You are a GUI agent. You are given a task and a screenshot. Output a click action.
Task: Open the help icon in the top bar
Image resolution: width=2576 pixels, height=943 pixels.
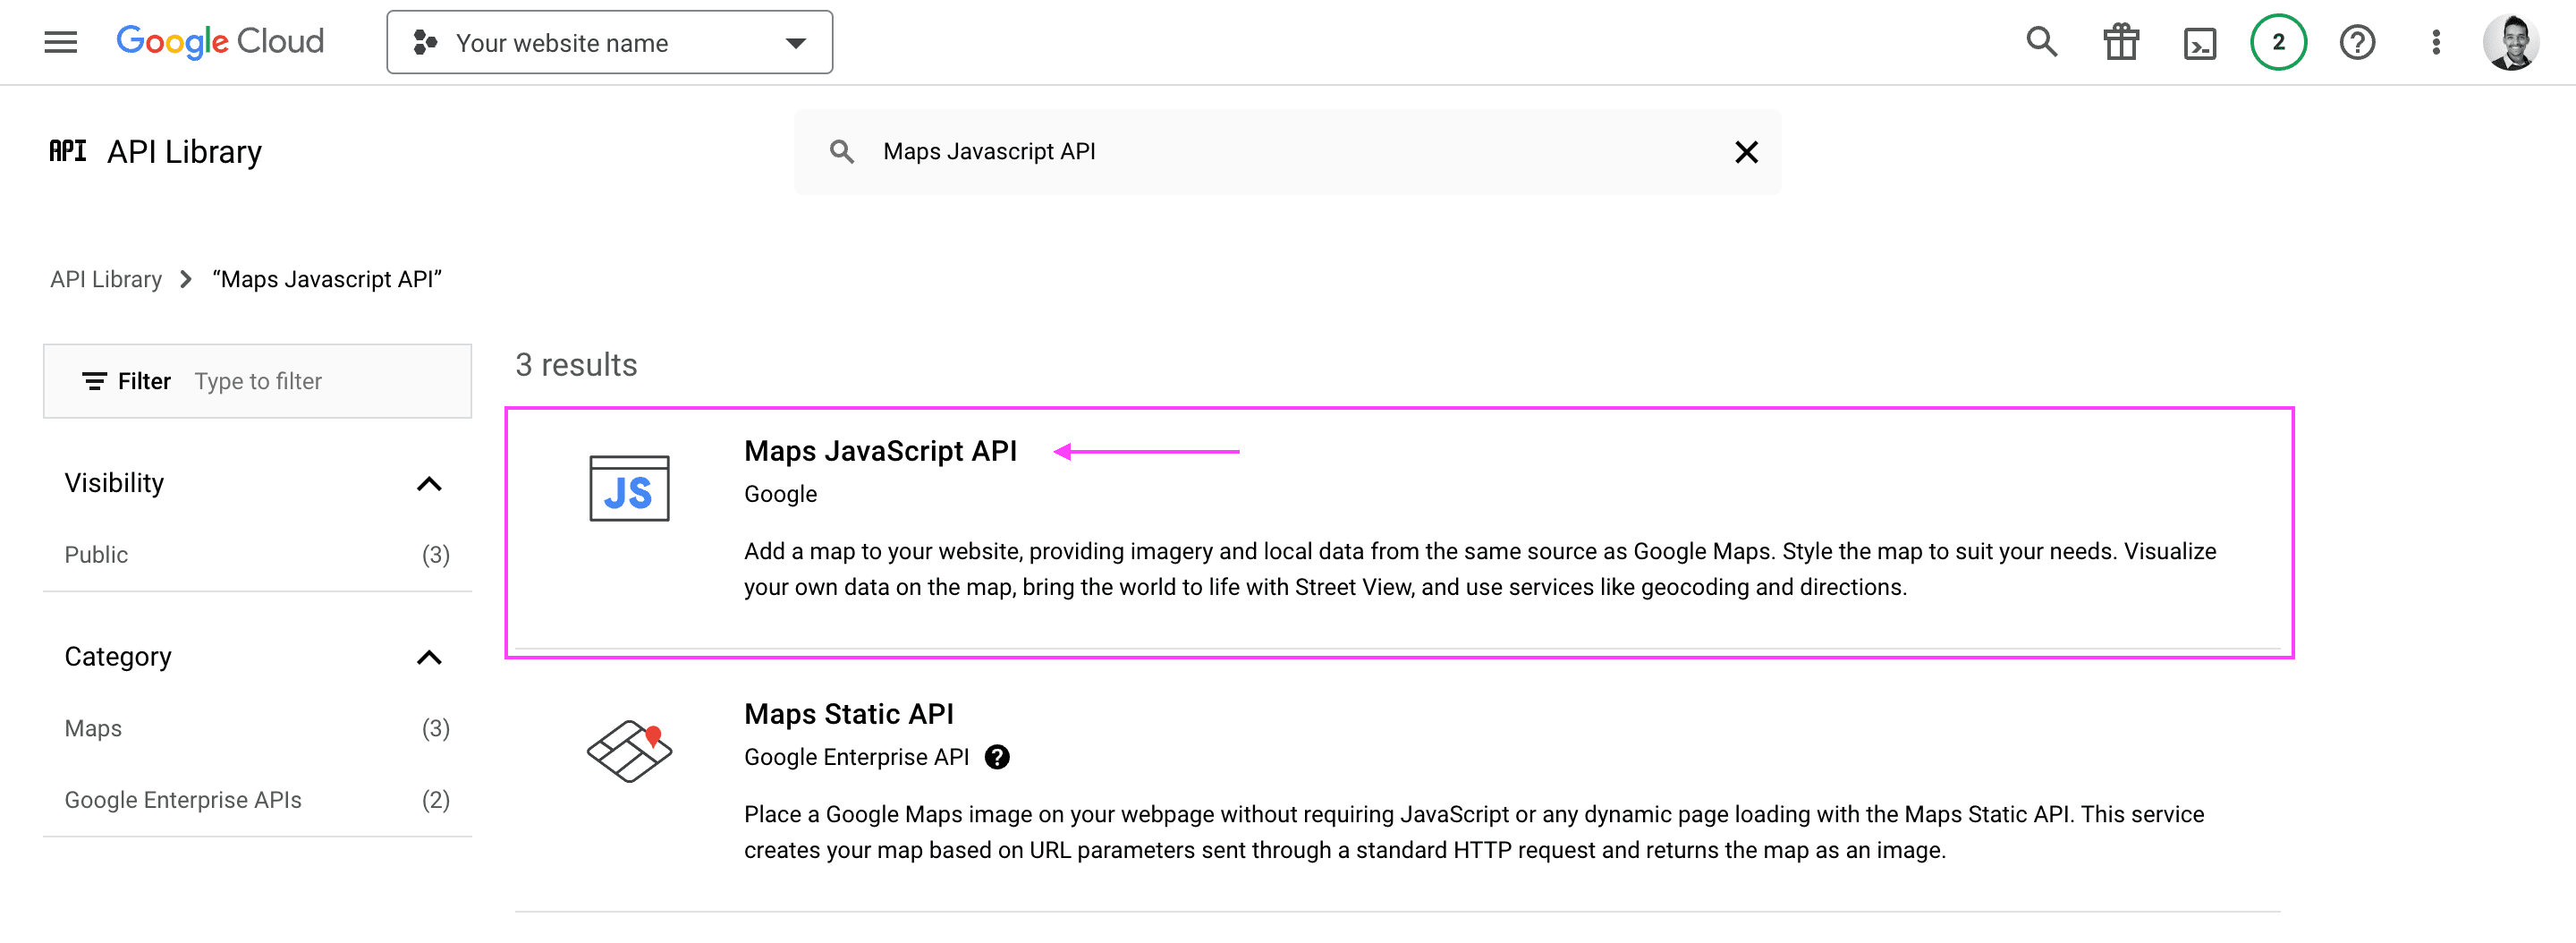2357,41
